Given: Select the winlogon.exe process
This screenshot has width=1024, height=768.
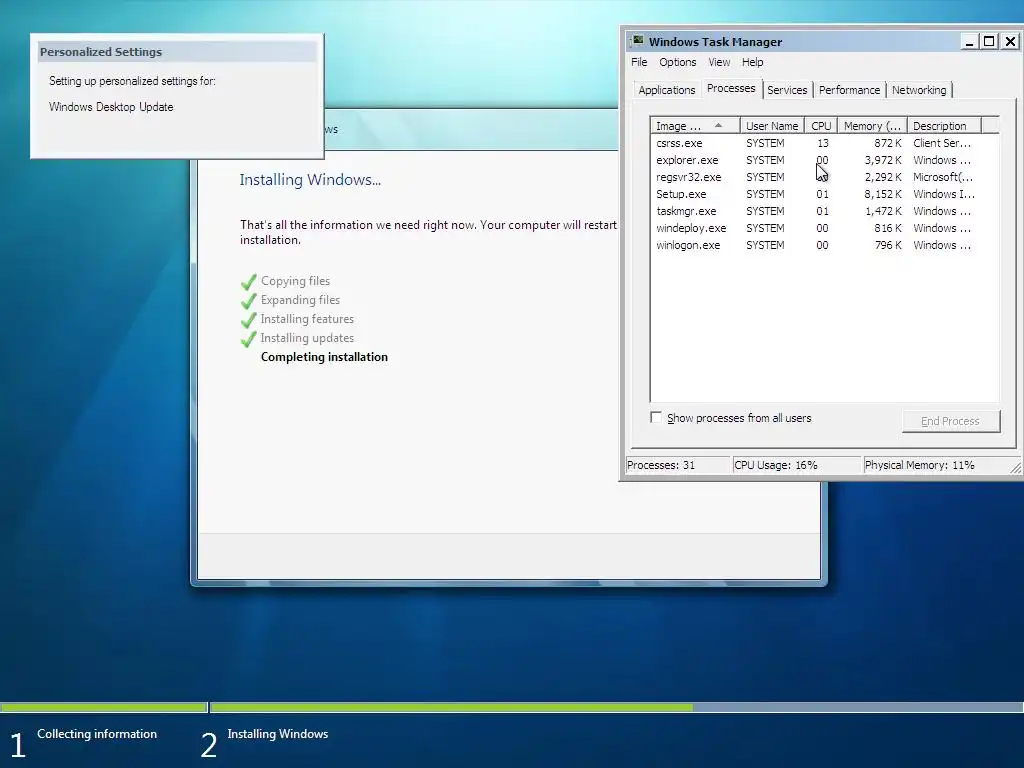Looking at the screenshot, I should pos(824,245).
